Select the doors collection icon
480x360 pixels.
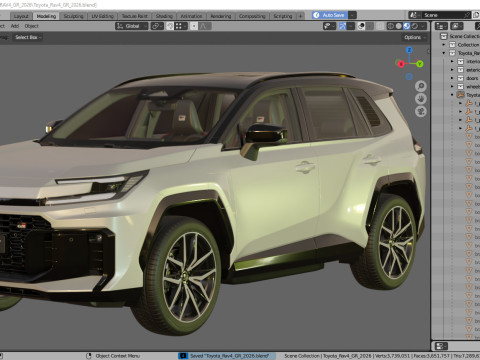click(460, 78)
